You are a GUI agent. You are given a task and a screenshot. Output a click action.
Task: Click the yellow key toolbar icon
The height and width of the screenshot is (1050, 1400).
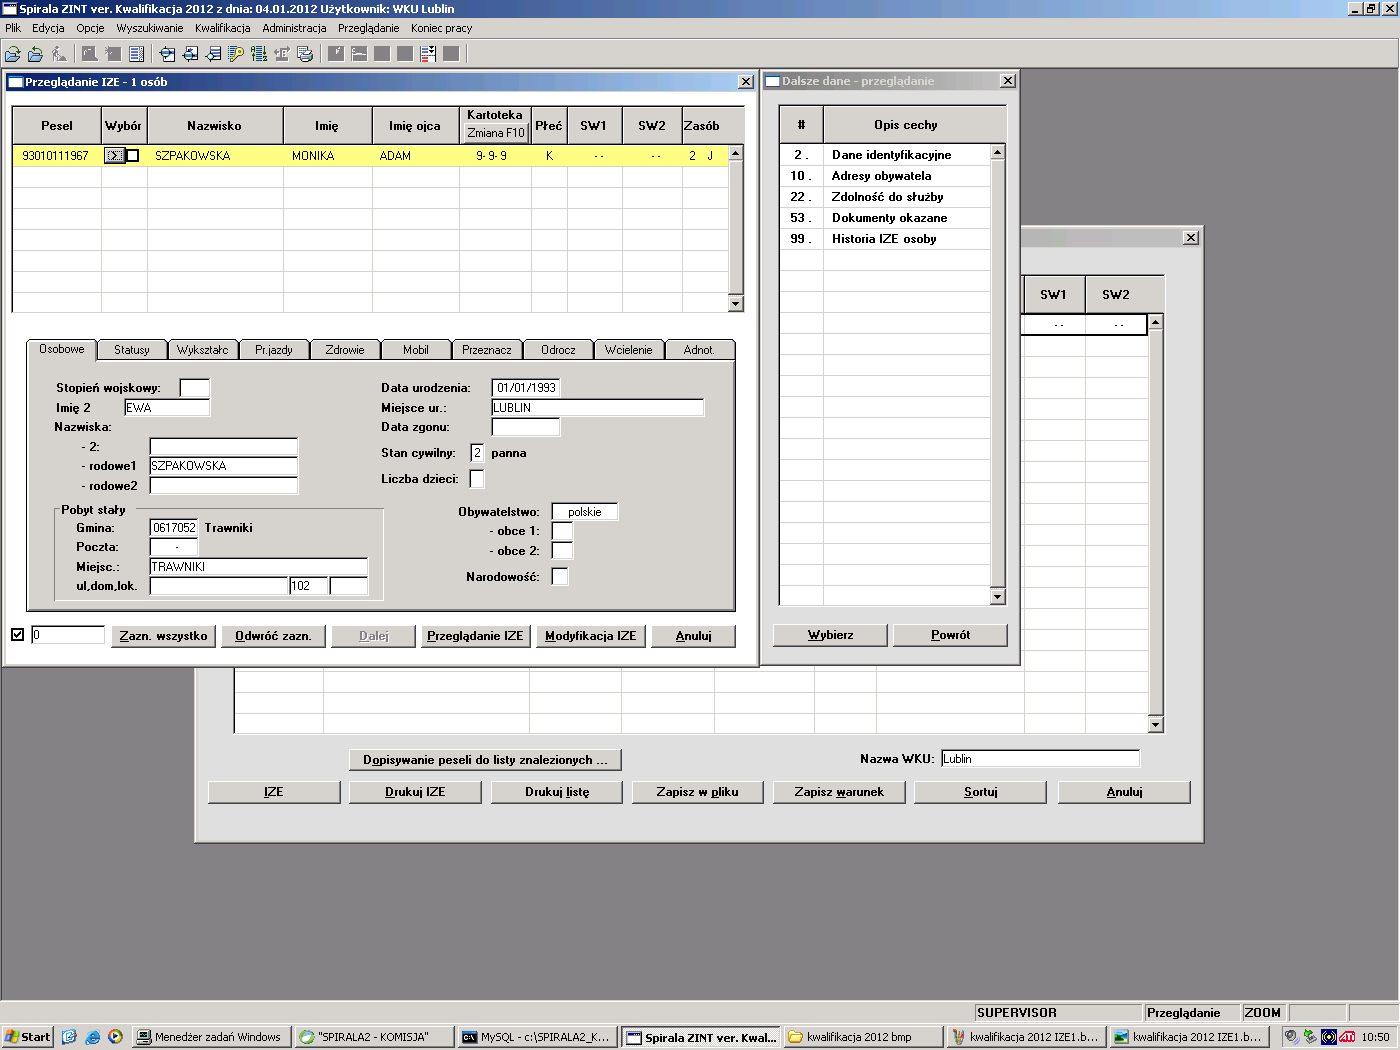click(x=236, y=54)
